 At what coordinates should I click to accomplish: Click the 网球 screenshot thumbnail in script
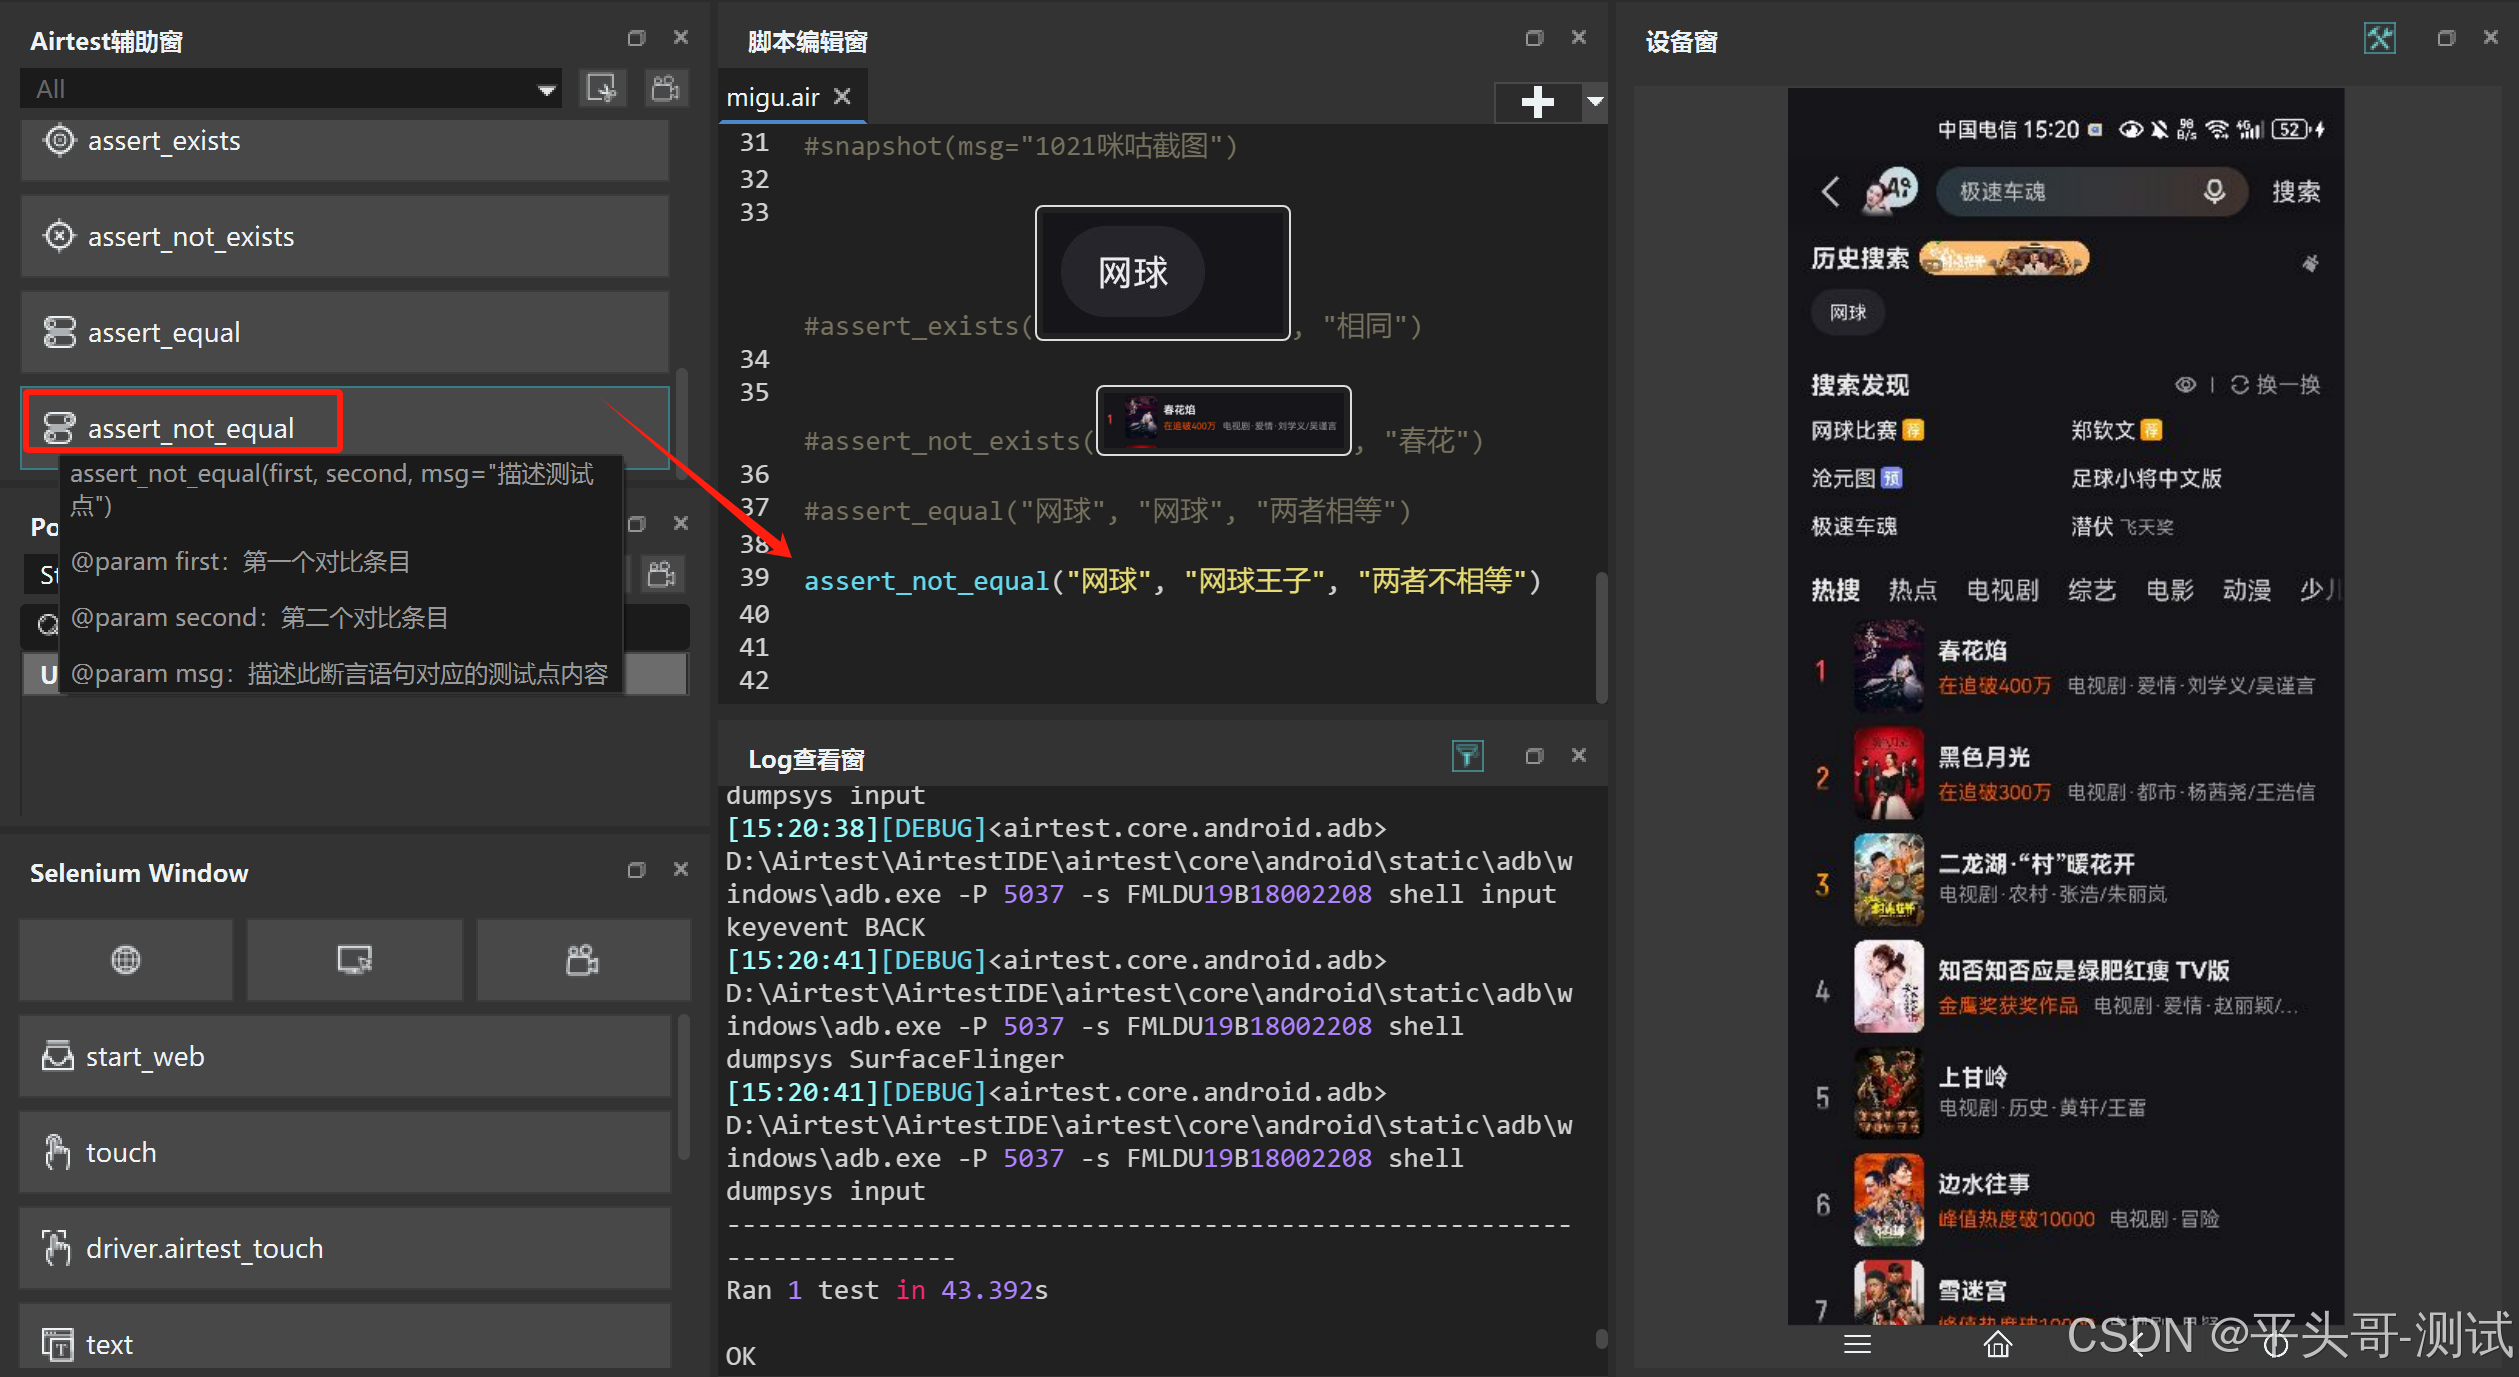click(1162, 273)
